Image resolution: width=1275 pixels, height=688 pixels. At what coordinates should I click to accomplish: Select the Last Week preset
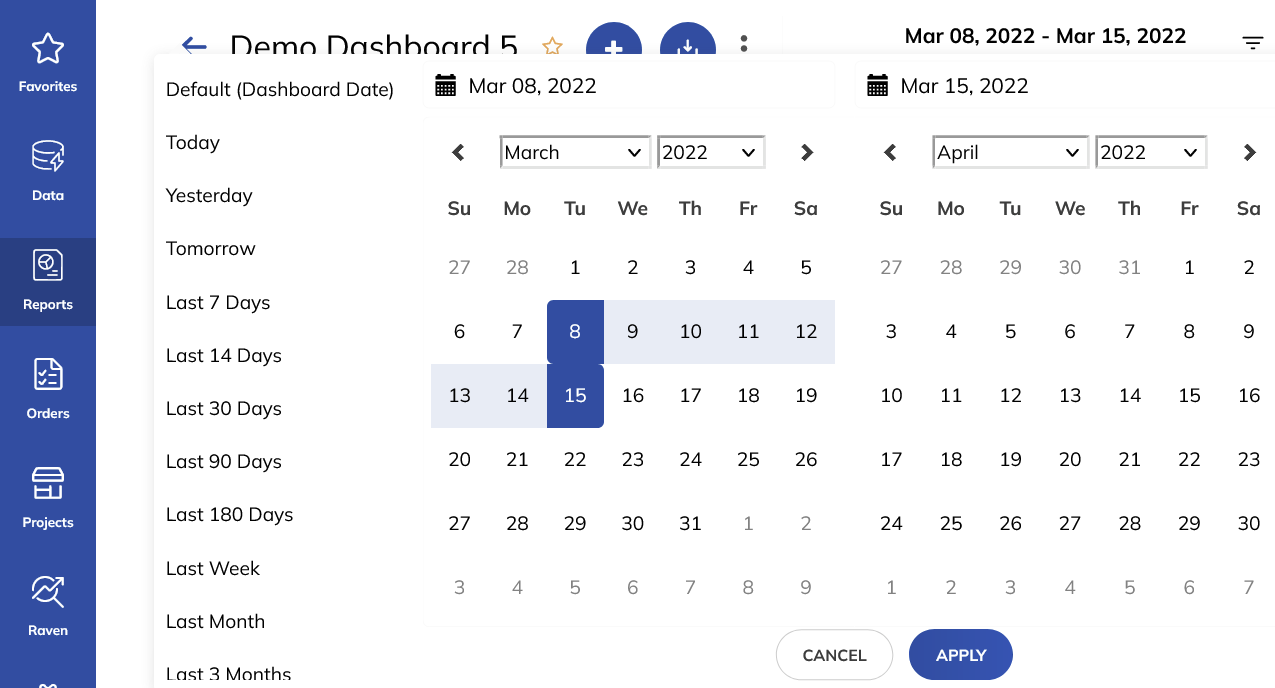coord(213,568)
